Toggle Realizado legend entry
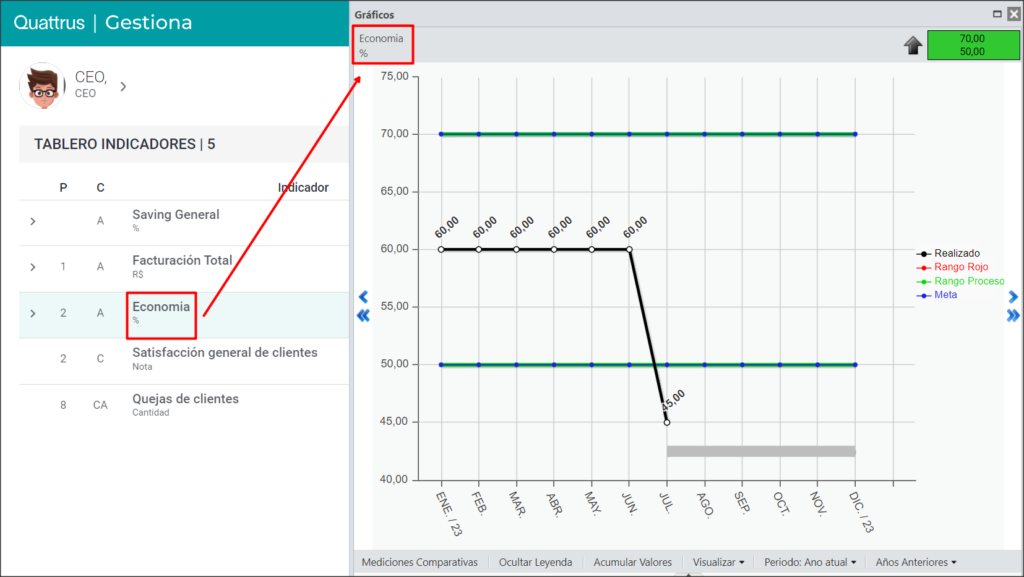Image resolution: width=1024 pixels, height=577 pixels. point(949,253)
